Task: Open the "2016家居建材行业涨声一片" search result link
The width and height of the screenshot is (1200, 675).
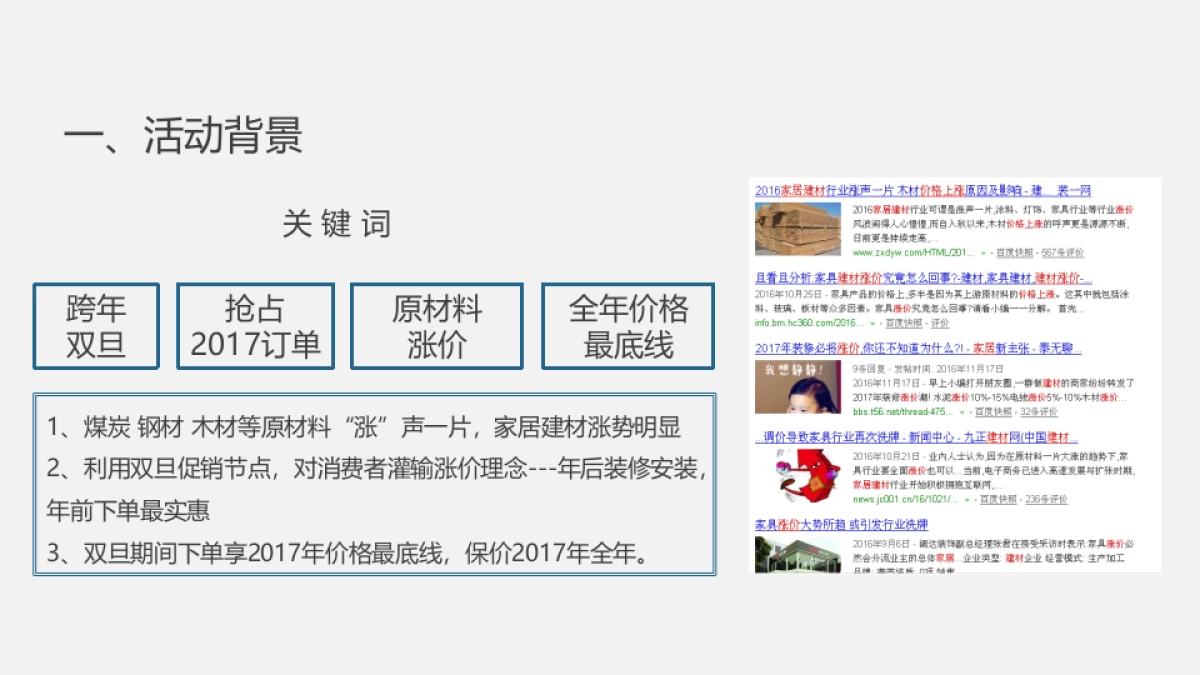Action: 920,191
